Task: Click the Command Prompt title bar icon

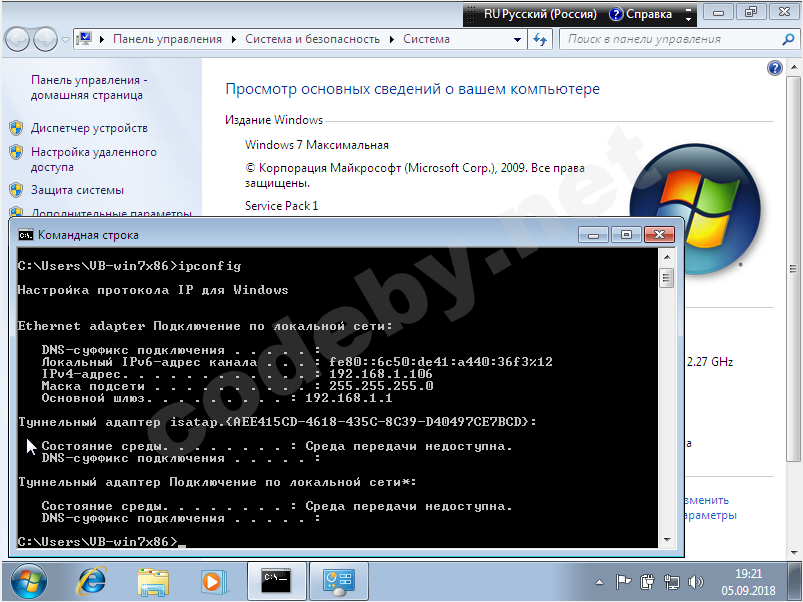Action: pos(26,235)
